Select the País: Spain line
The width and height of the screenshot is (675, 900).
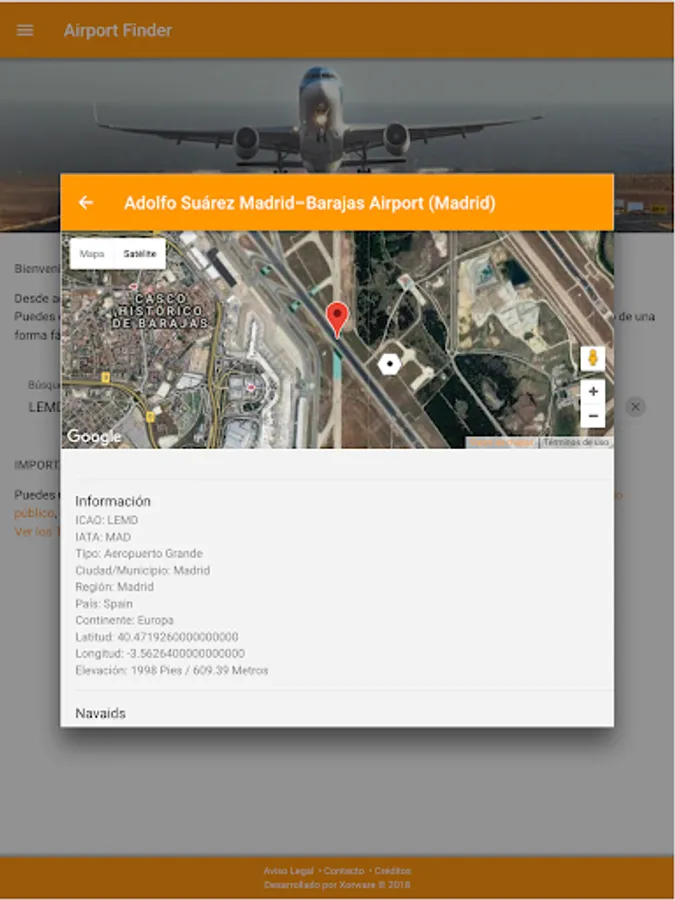coord(104,604)
